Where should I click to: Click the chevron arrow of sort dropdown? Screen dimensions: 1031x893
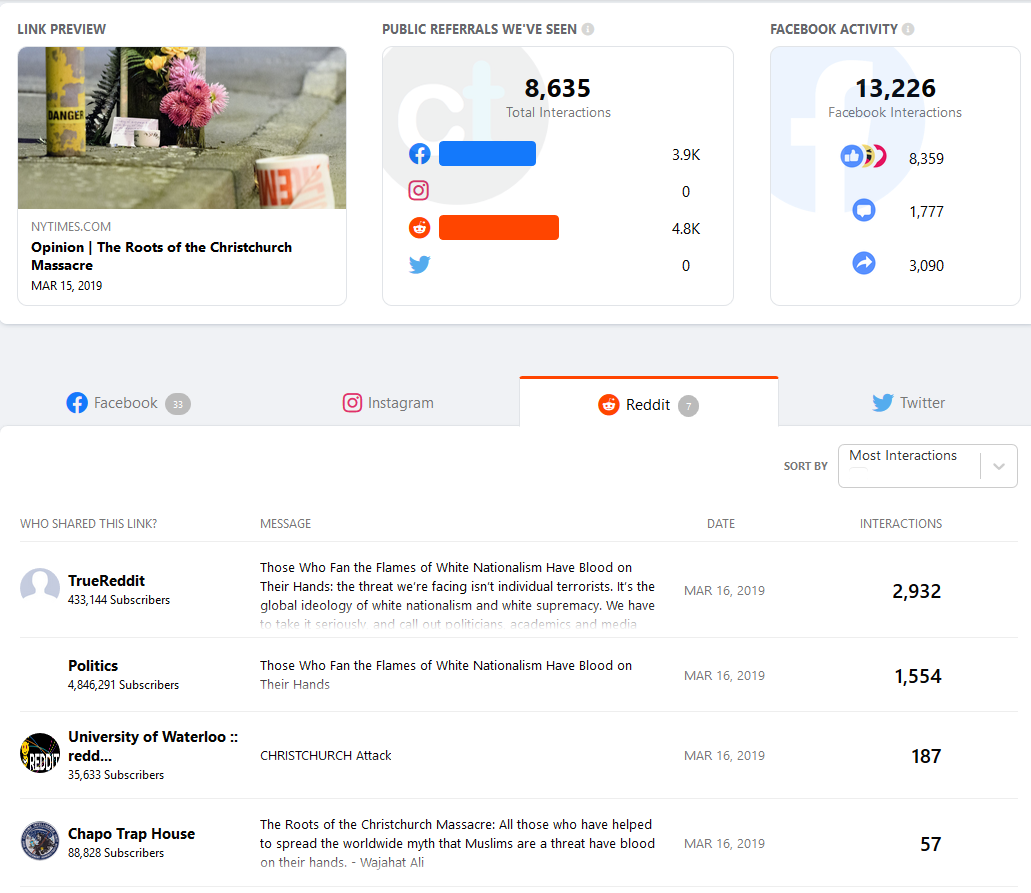click(999, 467)
